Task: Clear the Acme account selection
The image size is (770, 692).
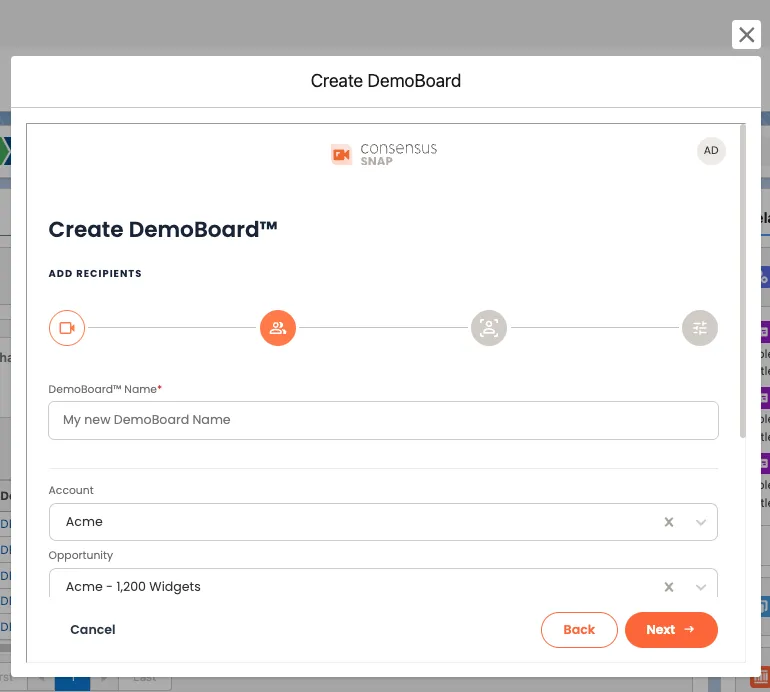Action: (668, 522)
